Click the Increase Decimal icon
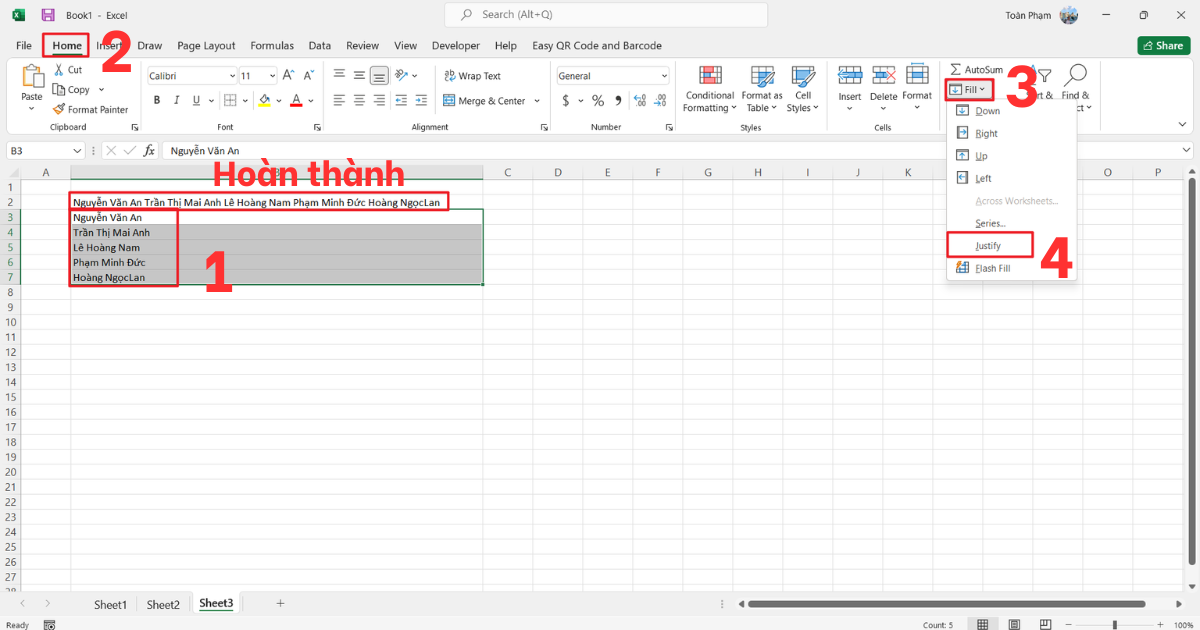The image size is (1200, 630). click(x=640, y=100)
